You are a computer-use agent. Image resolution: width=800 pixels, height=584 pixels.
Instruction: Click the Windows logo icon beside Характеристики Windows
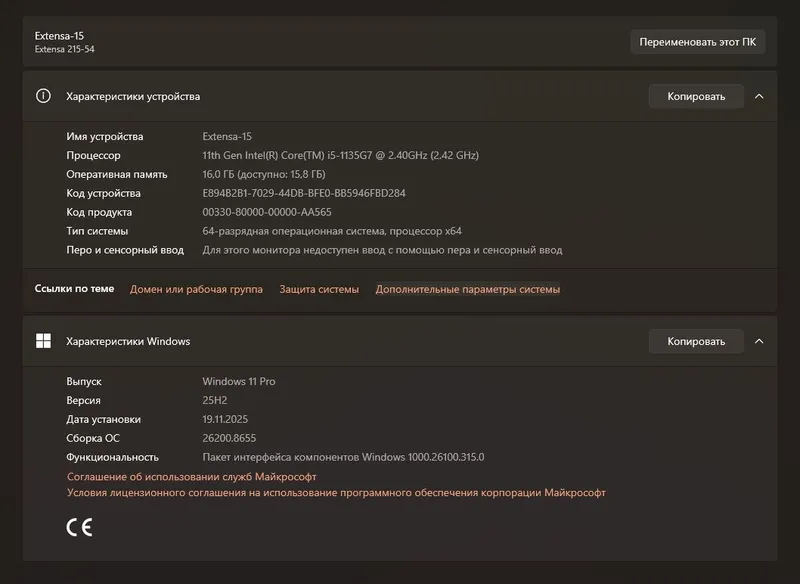(43, 341)
